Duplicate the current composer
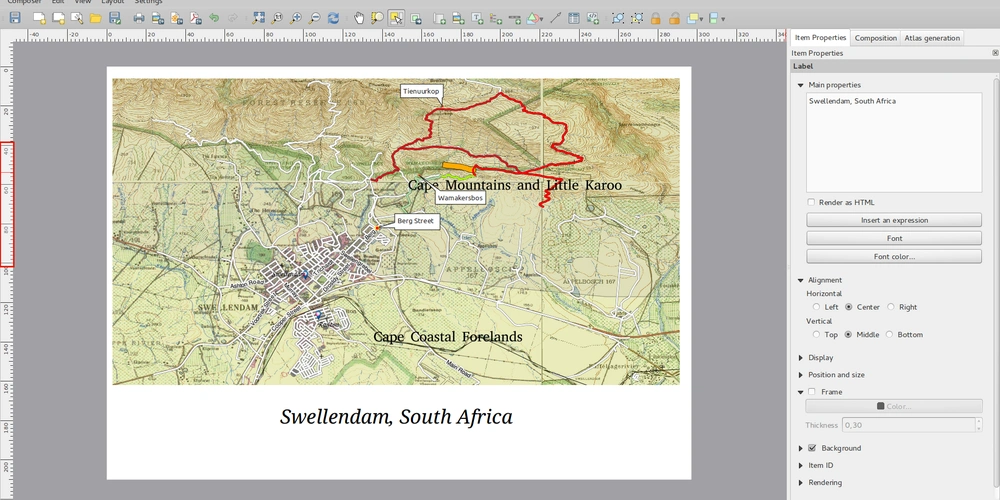 (x=59, y=18)
